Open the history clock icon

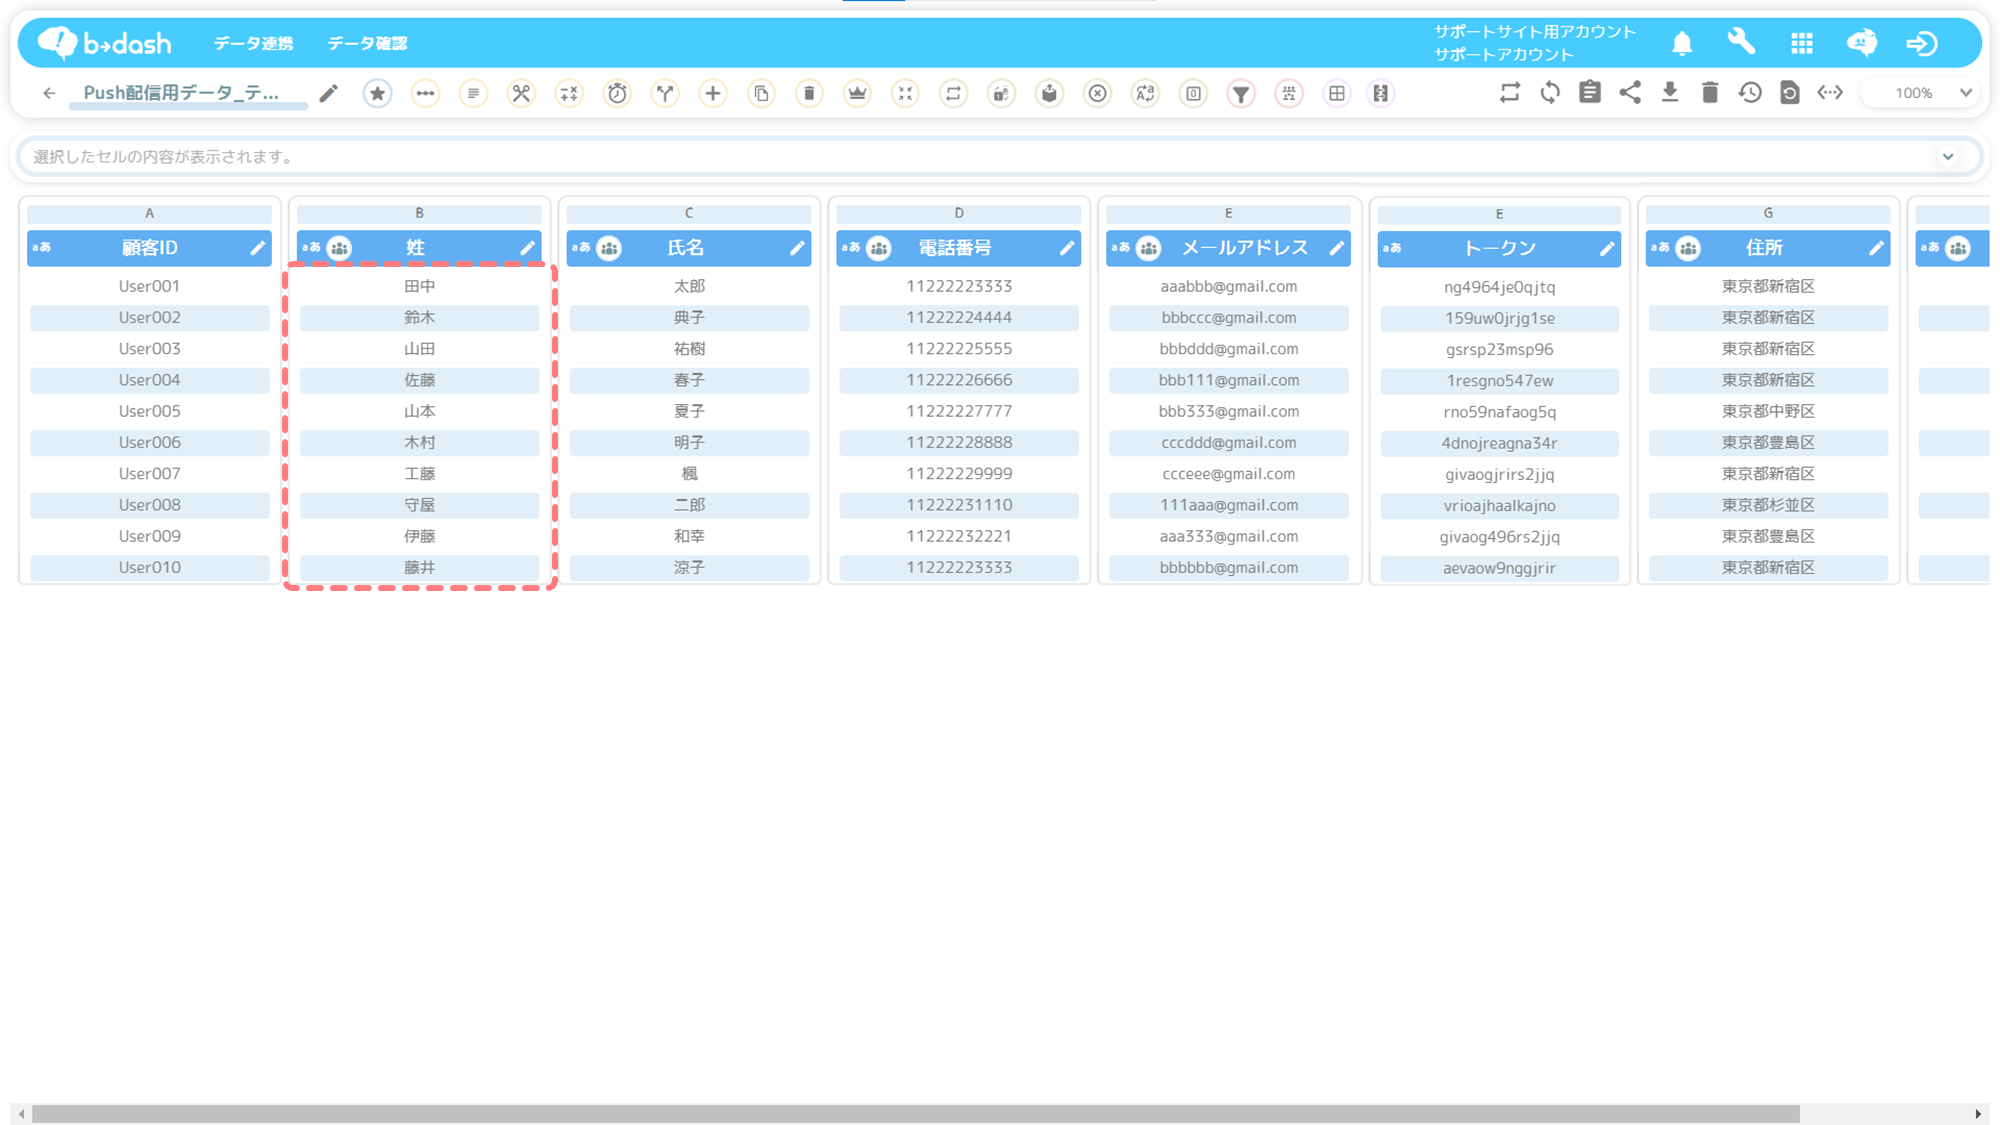click(1750, 93)
